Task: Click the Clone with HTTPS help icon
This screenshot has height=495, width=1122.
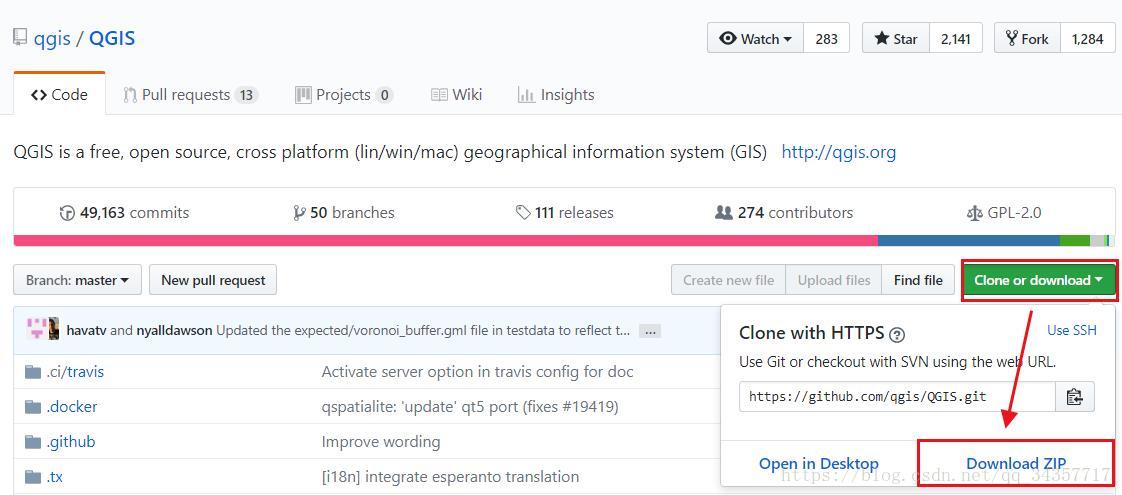Action: tap(897, 334)
